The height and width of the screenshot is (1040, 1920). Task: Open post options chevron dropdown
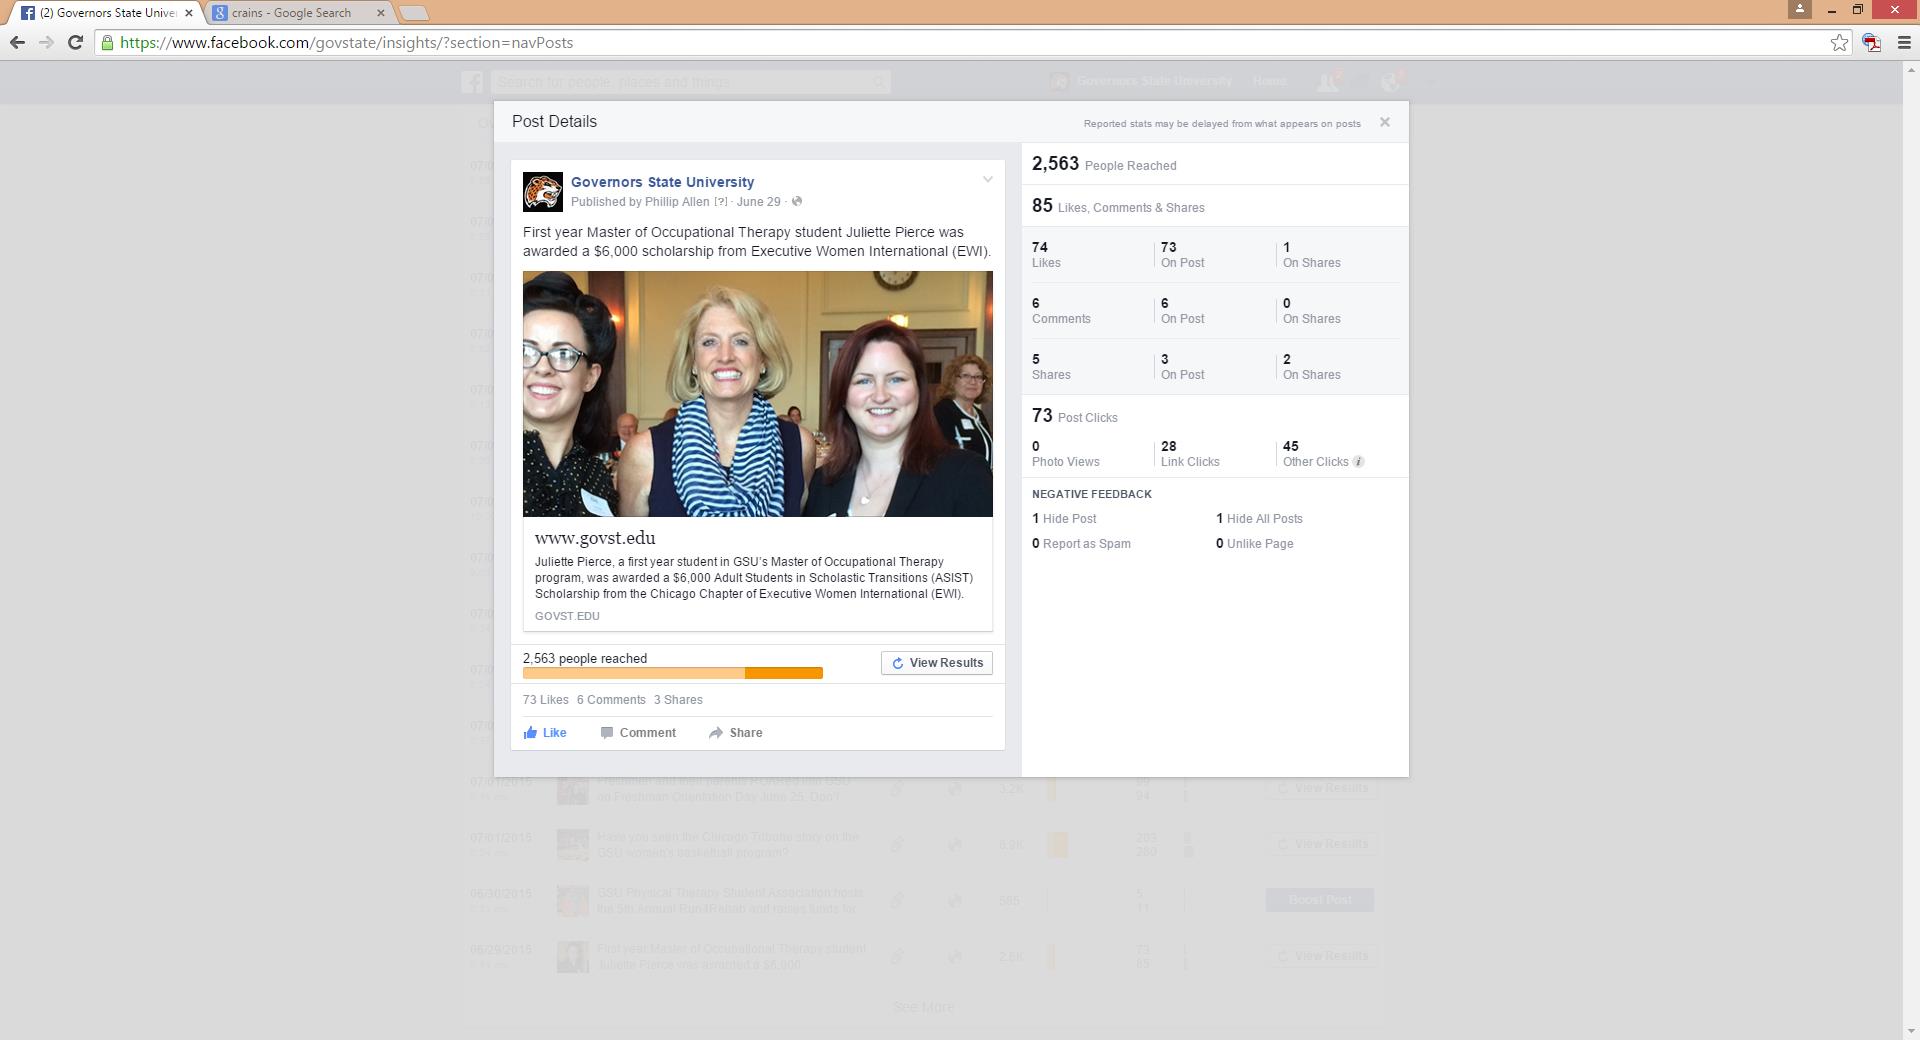987,180
